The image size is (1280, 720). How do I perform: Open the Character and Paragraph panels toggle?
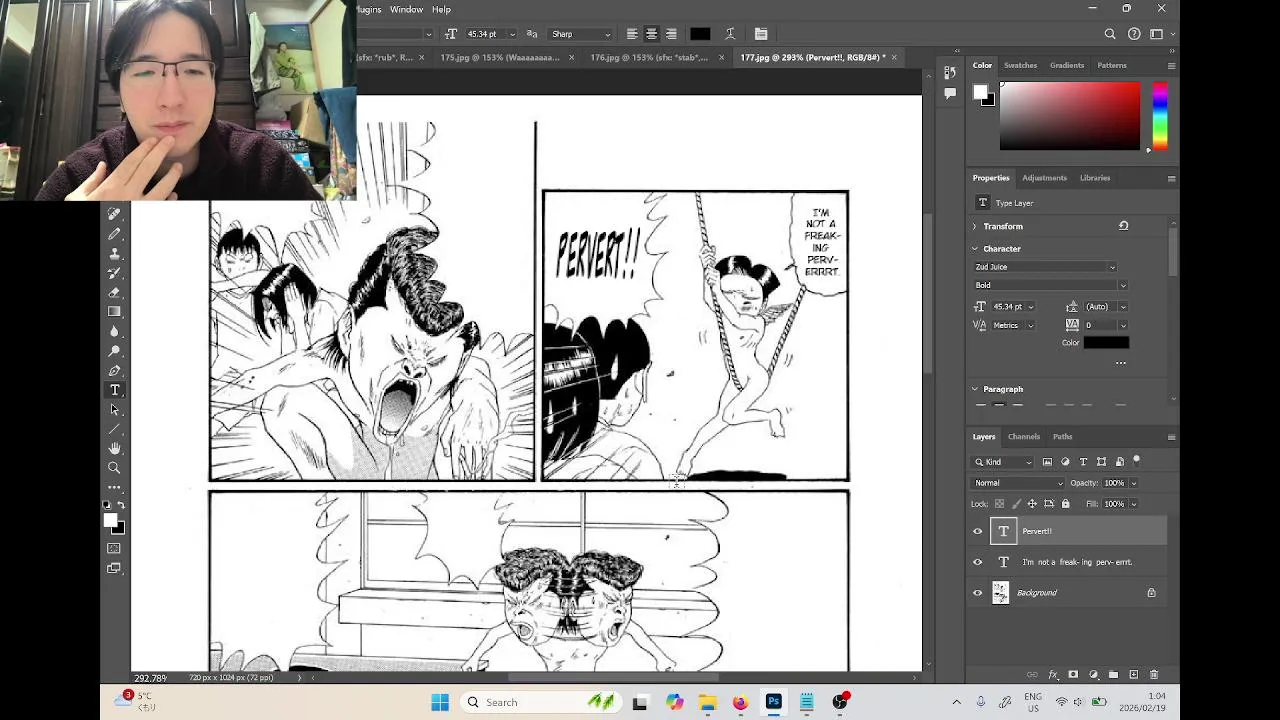click(x=761, y=34)
